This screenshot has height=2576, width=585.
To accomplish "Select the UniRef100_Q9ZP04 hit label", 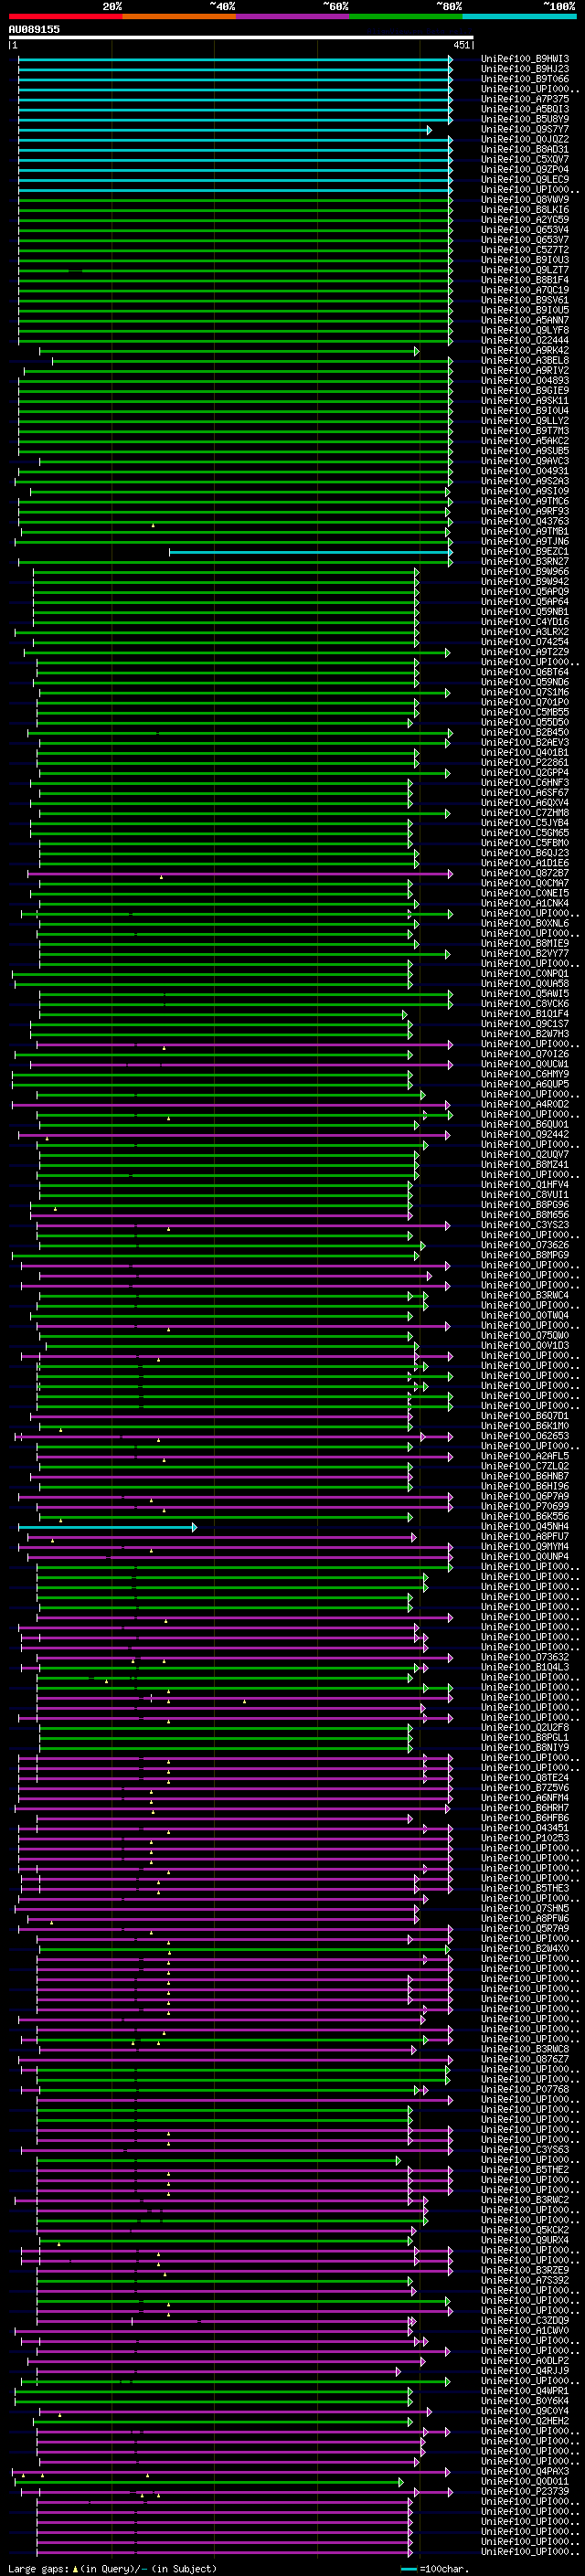I will pyautogui.click(x=525, y=169).
